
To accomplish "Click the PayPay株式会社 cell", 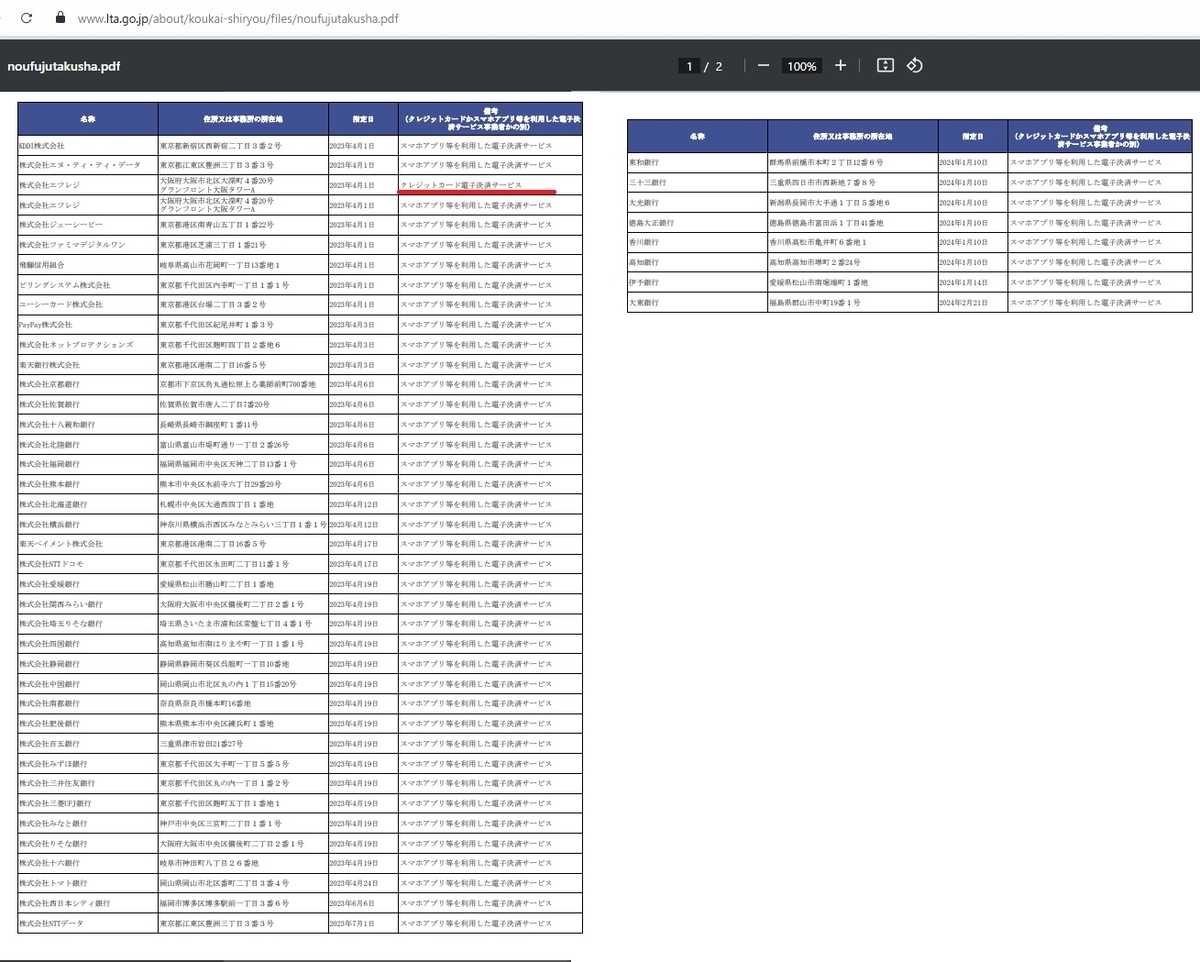I will (88, 325).
